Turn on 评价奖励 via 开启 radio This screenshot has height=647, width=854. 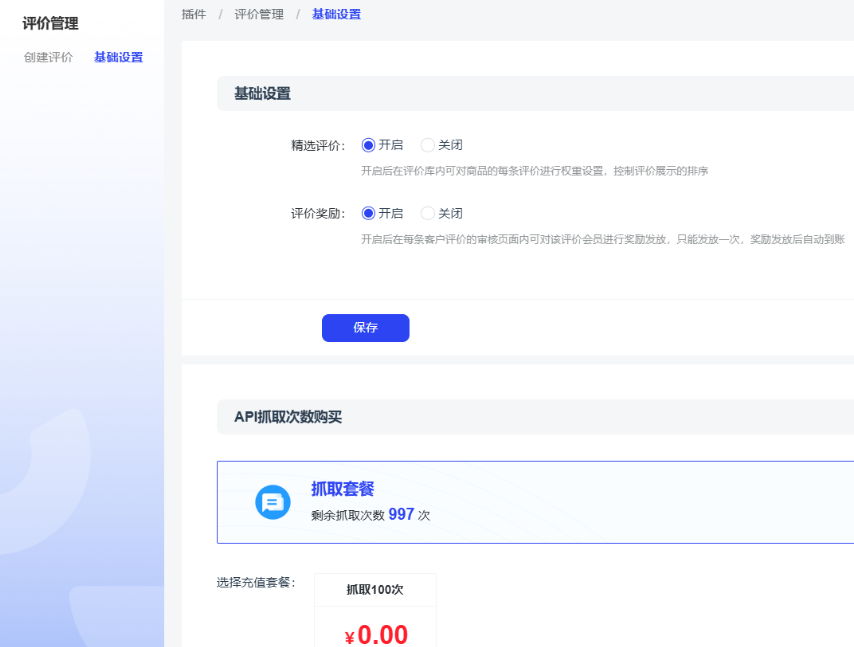(368, 213)
